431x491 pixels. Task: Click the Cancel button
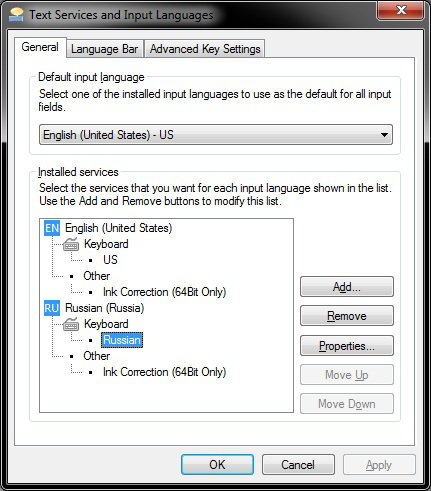(298, 465)
